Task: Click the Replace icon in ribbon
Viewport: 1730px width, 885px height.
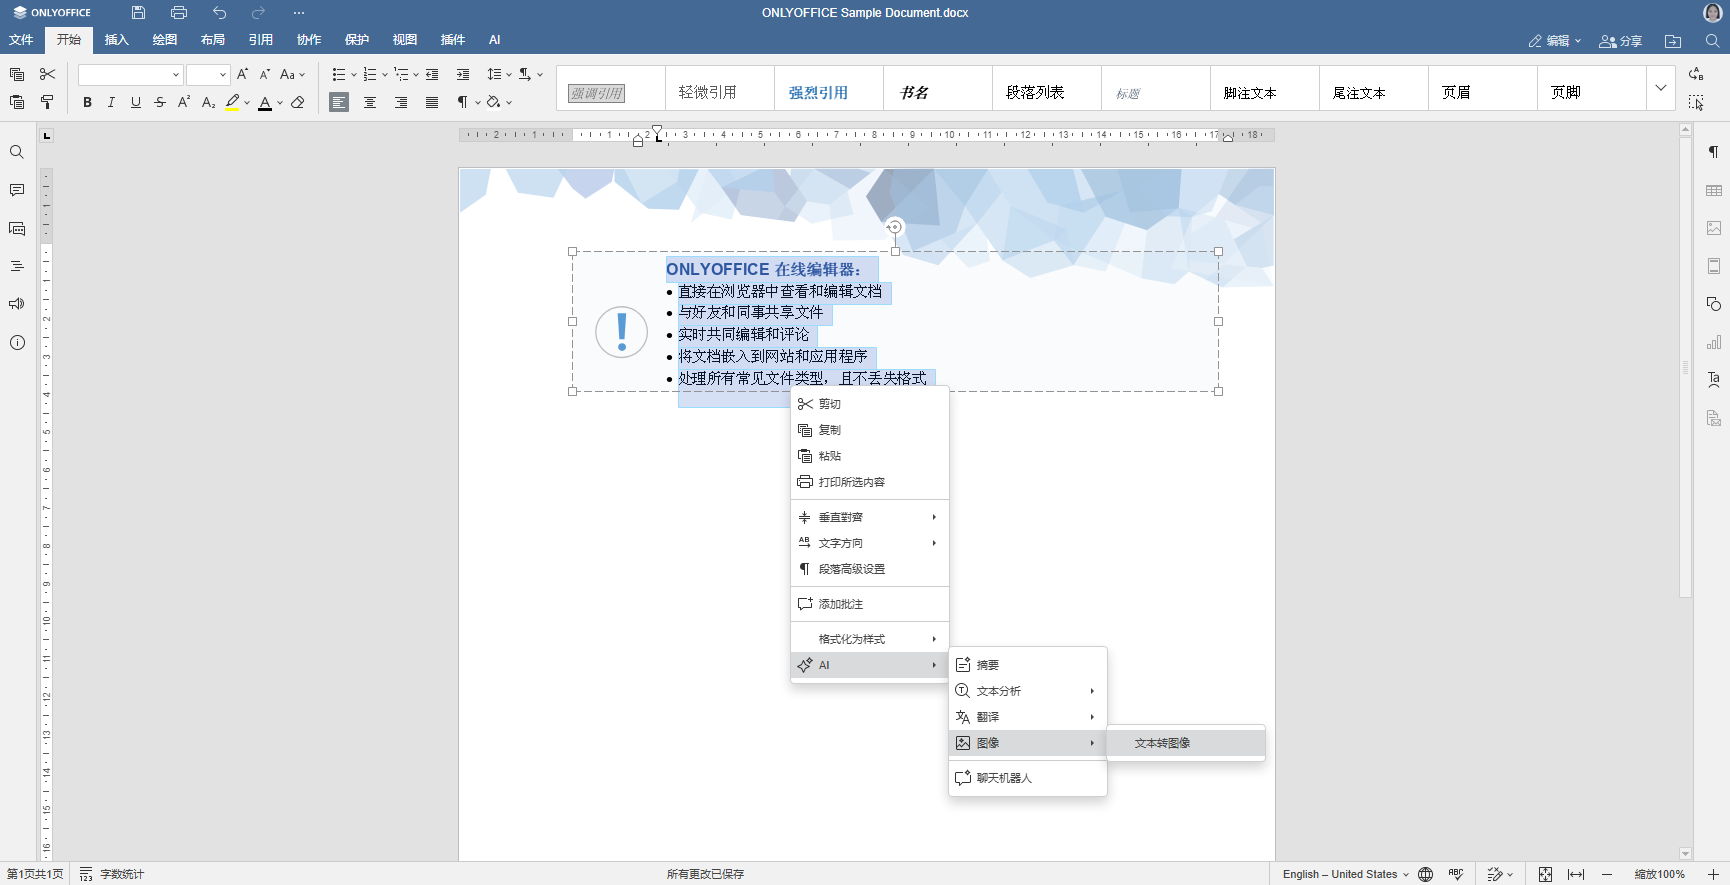Action: pos(1696,74)
